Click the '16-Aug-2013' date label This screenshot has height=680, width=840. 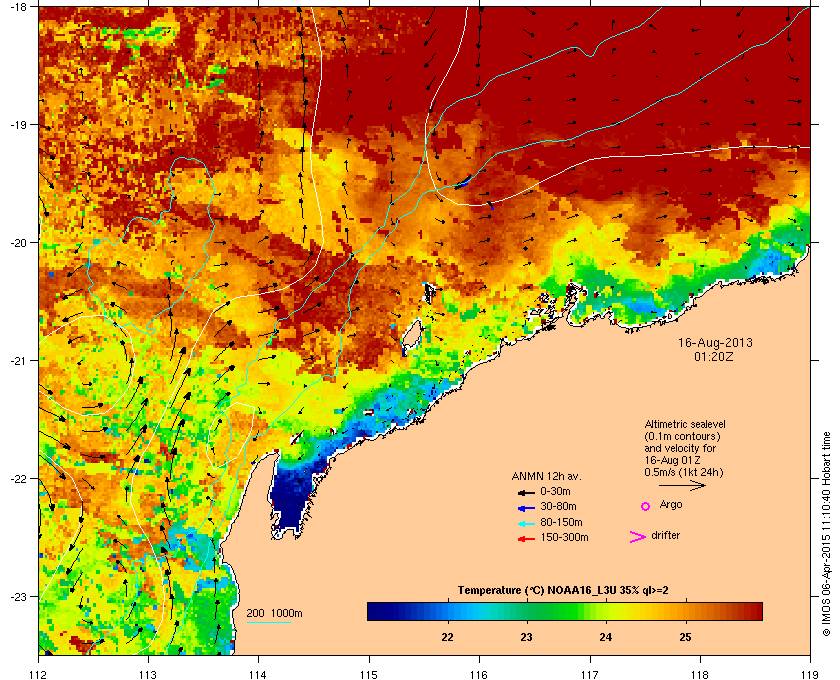pyautogui.click(x=715, y=342)
